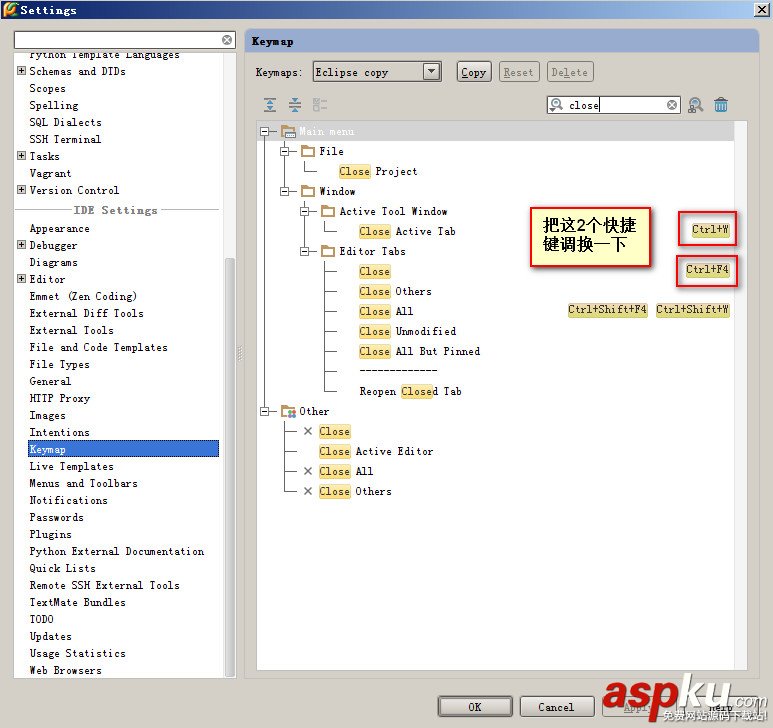Focus the keymap action search field
773x728 pixels.
tap(615, 105)
